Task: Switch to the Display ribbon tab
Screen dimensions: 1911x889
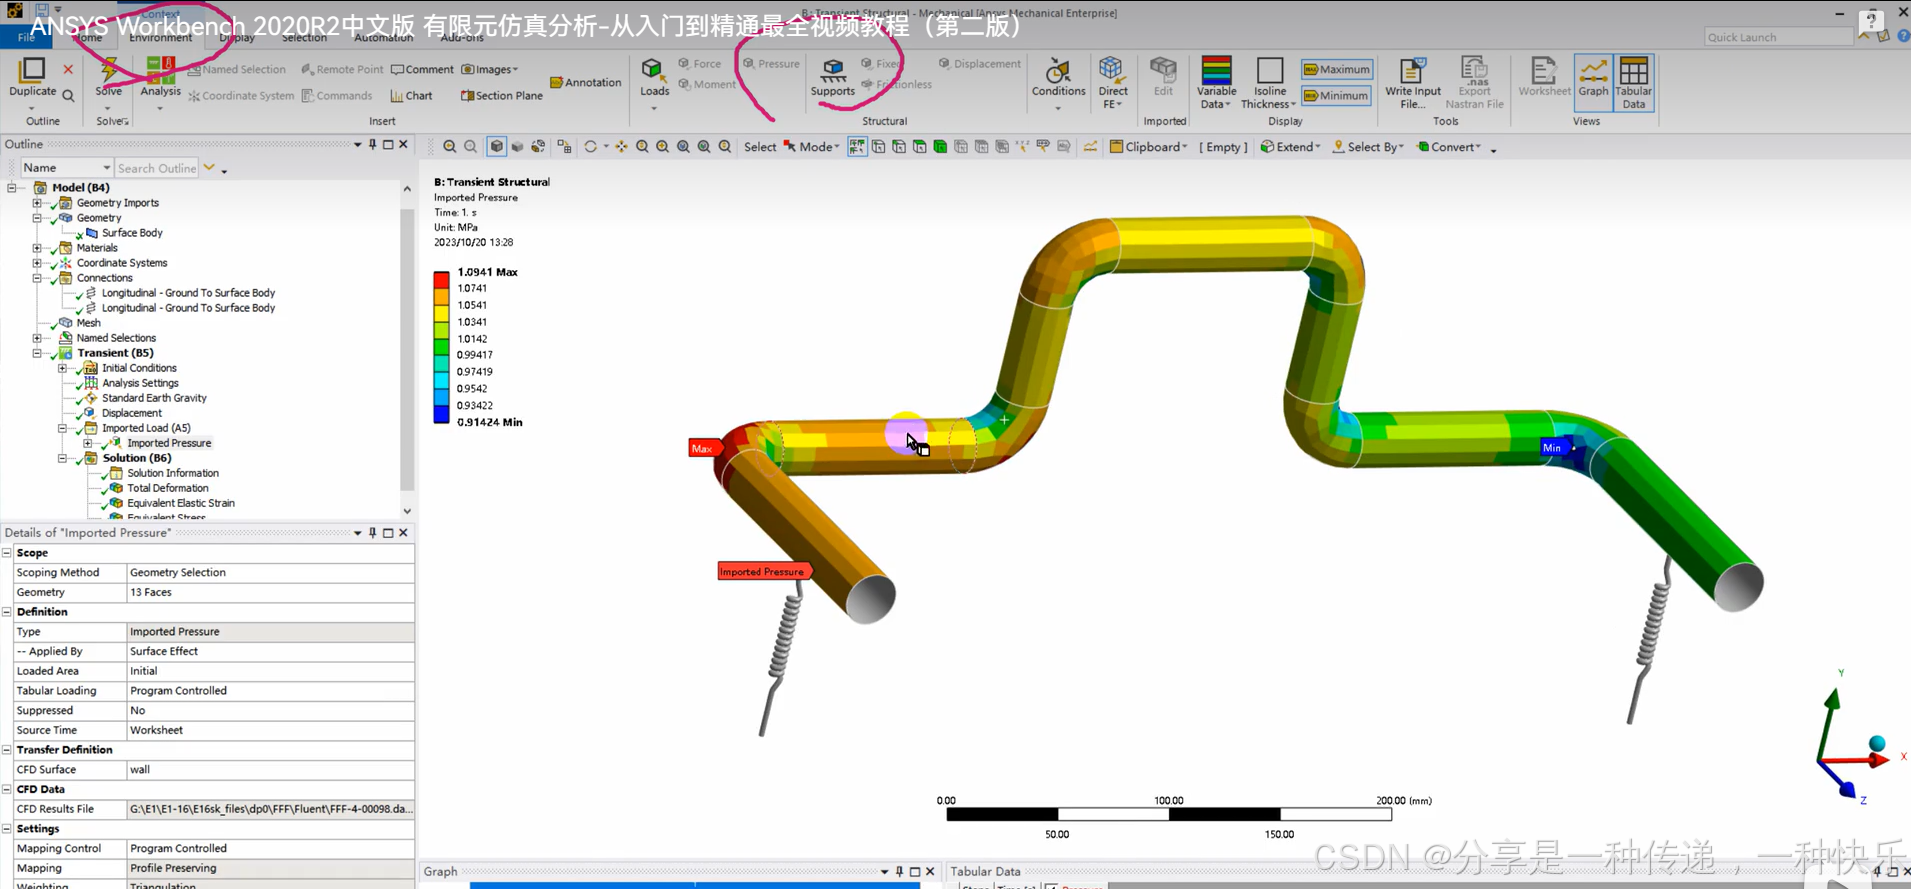Action: [x=236, y=38]
